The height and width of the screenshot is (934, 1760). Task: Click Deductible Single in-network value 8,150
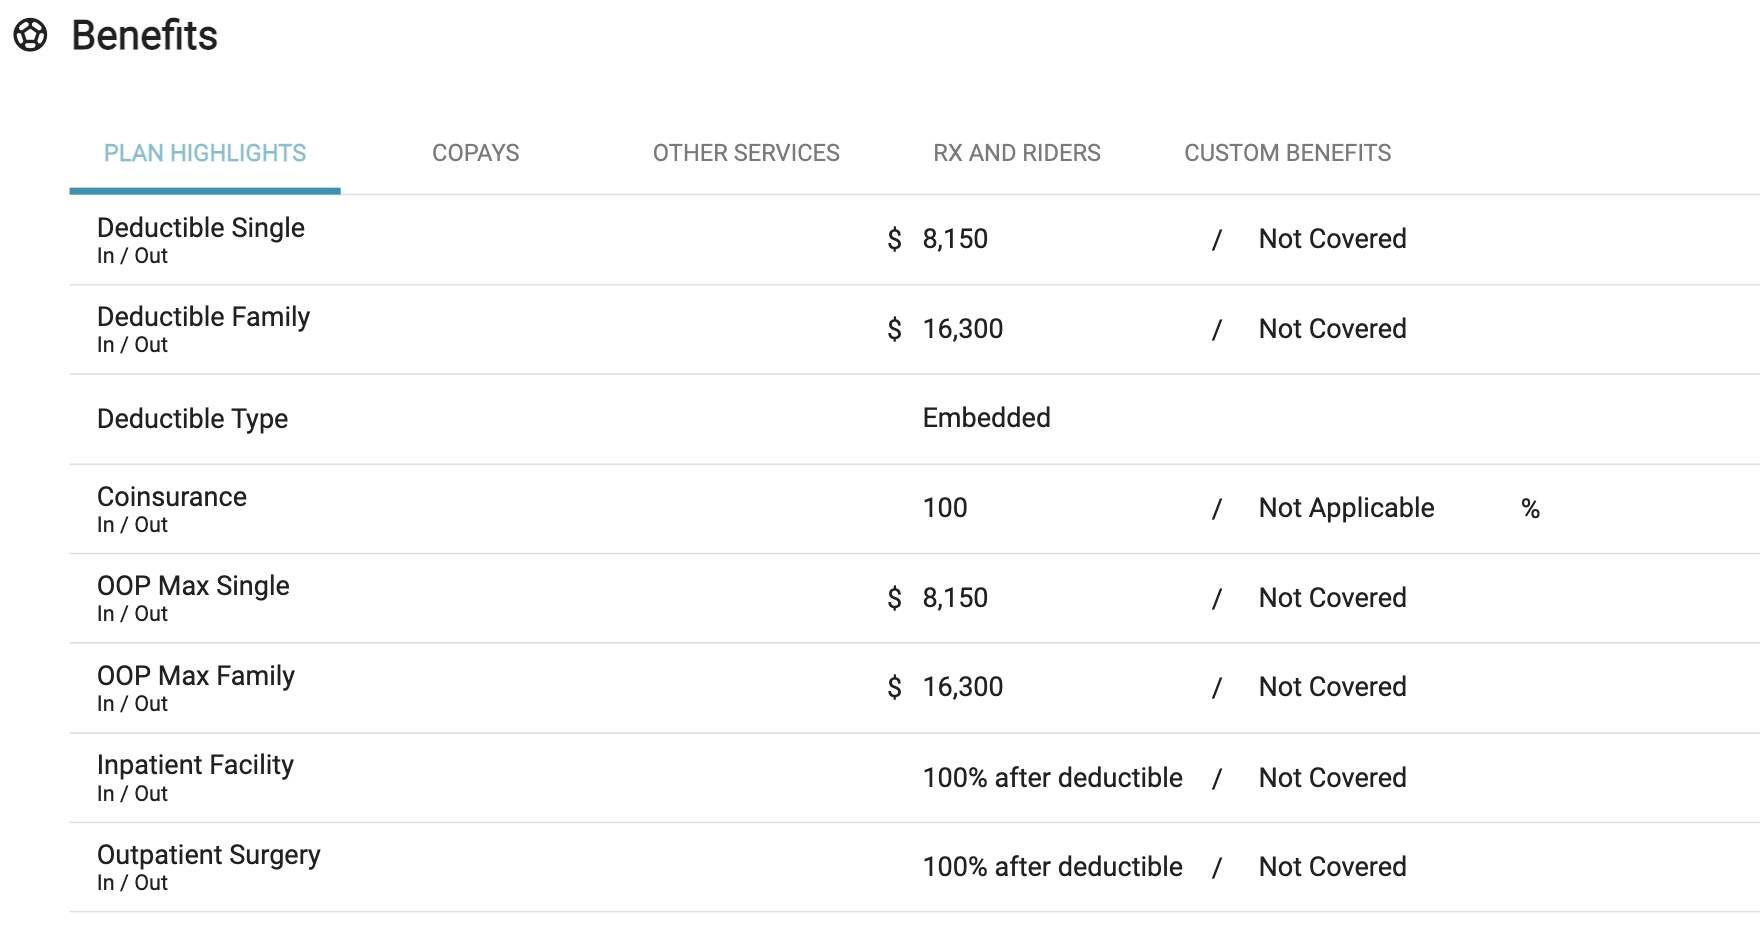pyautogui.click(x=955, y=239)
